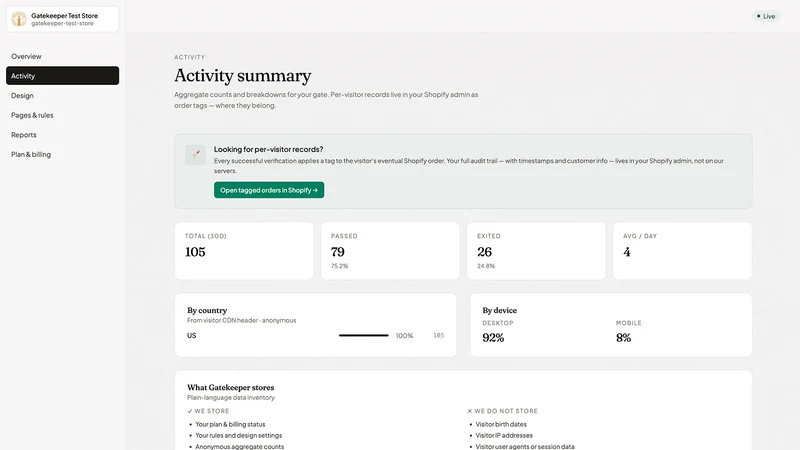
Task: Select the Passed 79 stat card
Action: [x=390, y=251]
